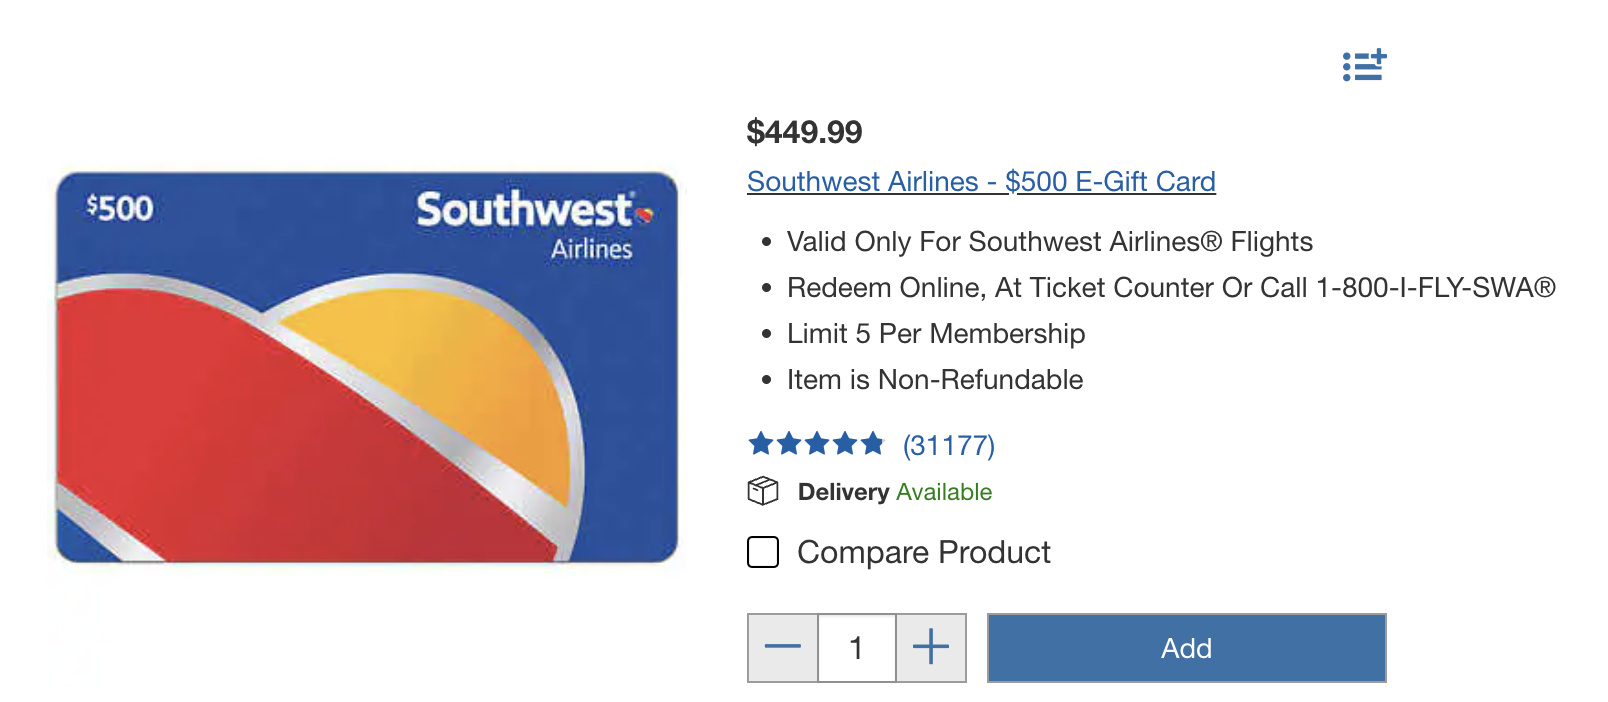Click the five-star rating icons
This screenshot has width=1608, height=702.
[x=816, y=444]
